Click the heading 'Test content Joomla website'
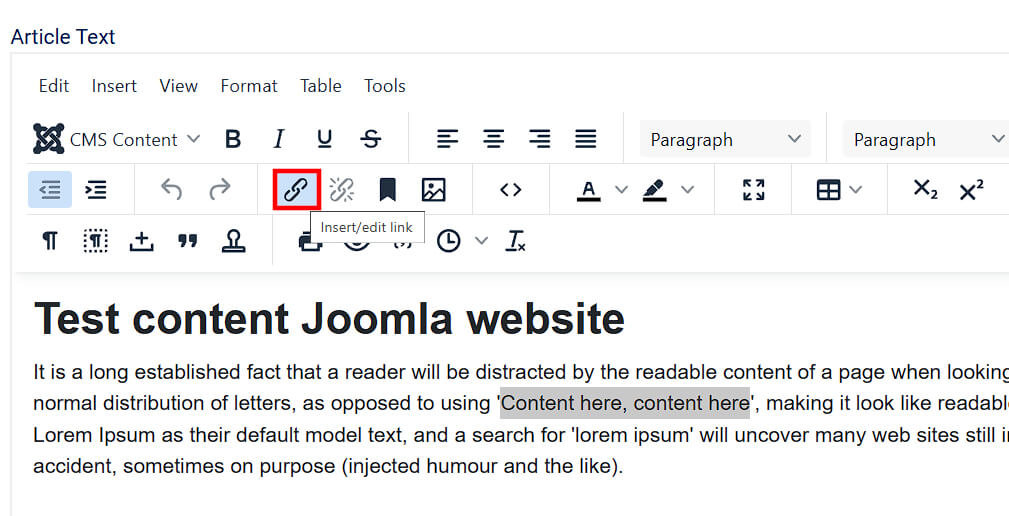 tap(329, 319)
